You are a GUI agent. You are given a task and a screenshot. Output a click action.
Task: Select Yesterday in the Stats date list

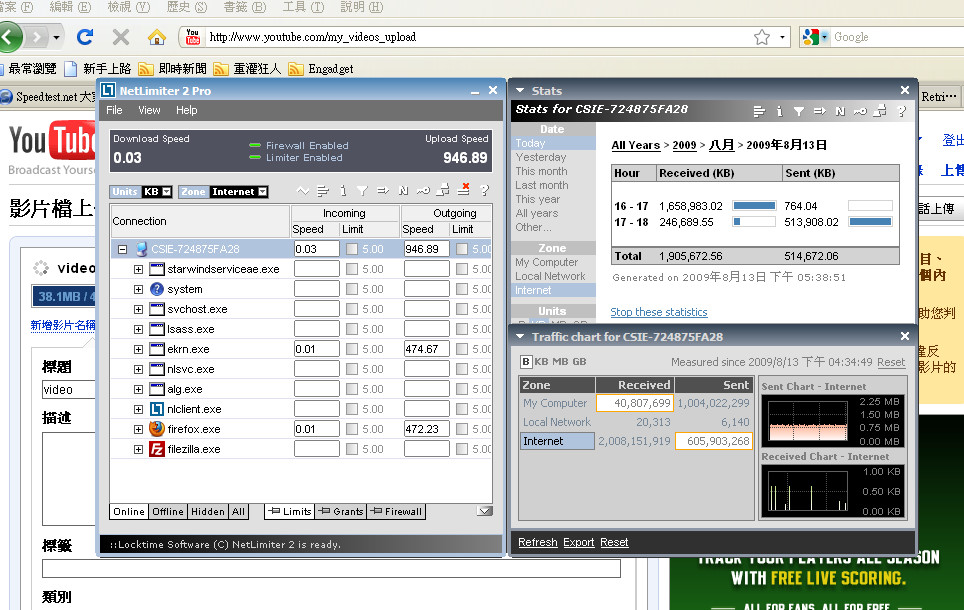(540, 157)
